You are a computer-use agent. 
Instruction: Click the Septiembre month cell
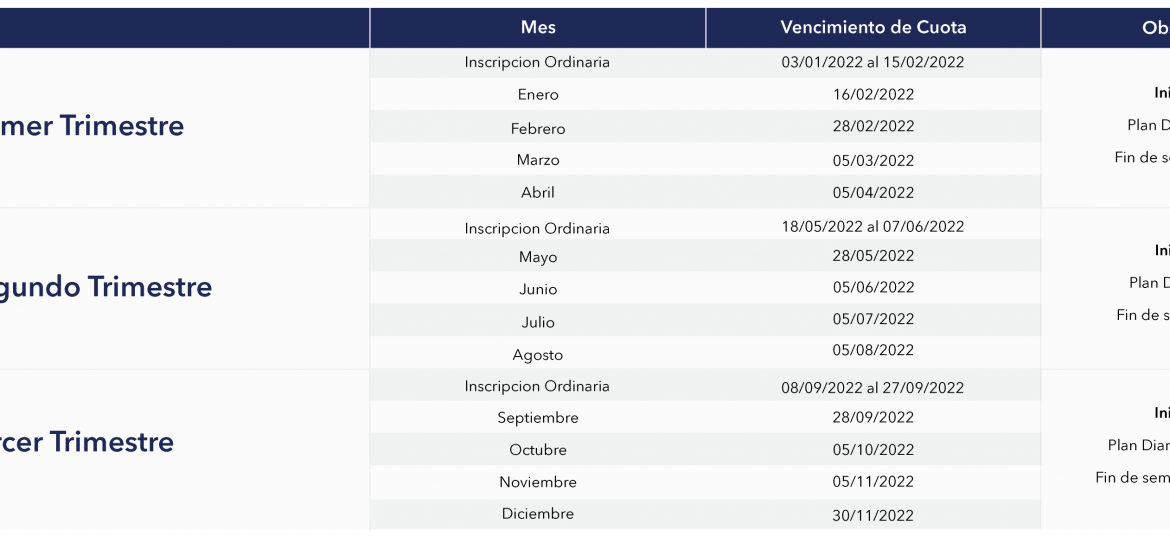[538, 417]
